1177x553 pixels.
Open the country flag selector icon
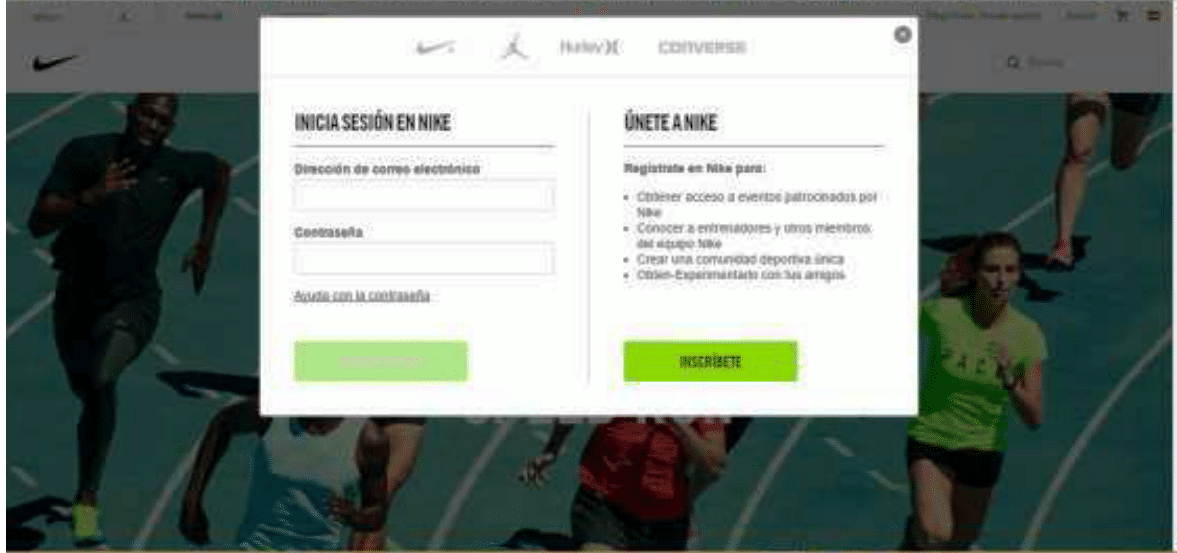click(1152, 15)
